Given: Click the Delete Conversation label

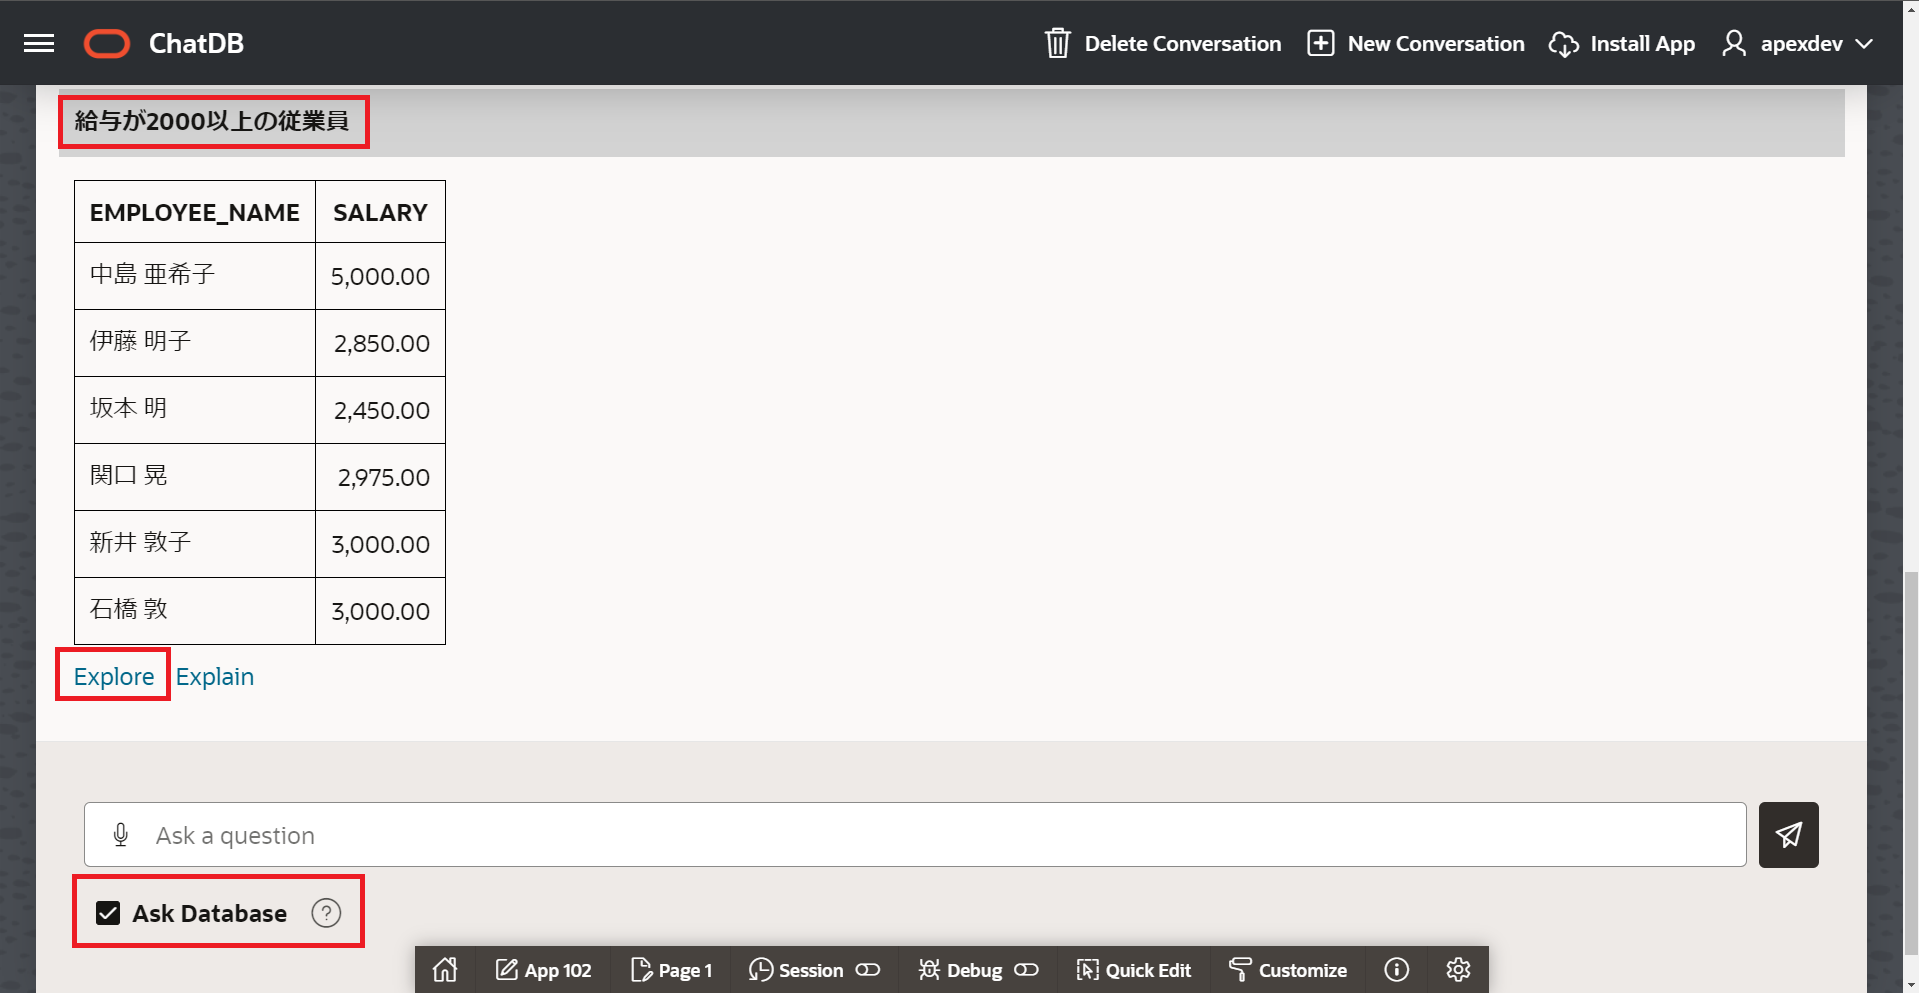Looking at the screenshot, I should coord(1182,44).
